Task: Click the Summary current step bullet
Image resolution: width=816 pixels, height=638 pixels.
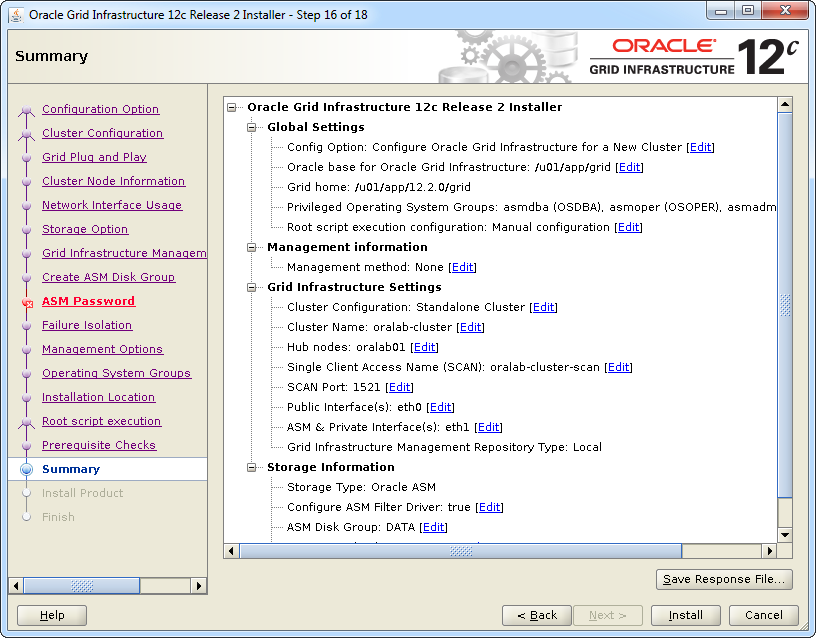Action: (26, 469)
